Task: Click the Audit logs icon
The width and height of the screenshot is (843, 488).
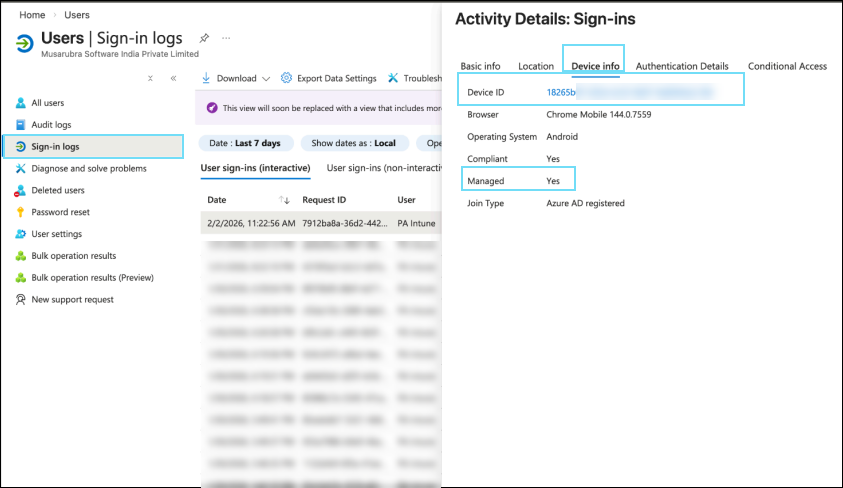Action: pyautogui.click(x=20, y=125)
